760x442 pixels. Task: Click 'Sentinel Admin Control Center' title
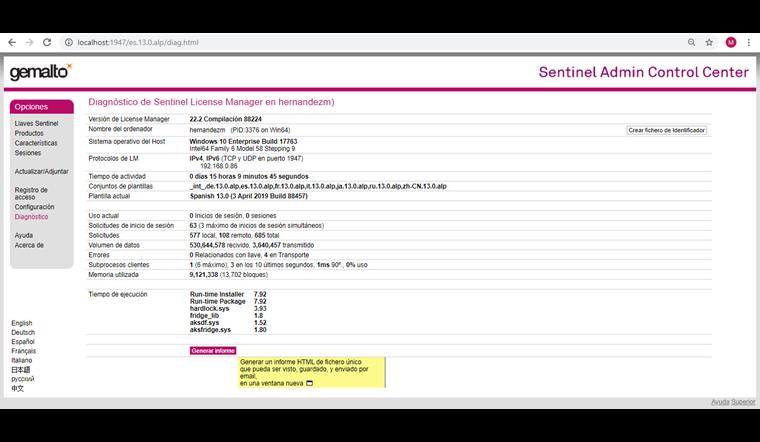coord(644,72)
